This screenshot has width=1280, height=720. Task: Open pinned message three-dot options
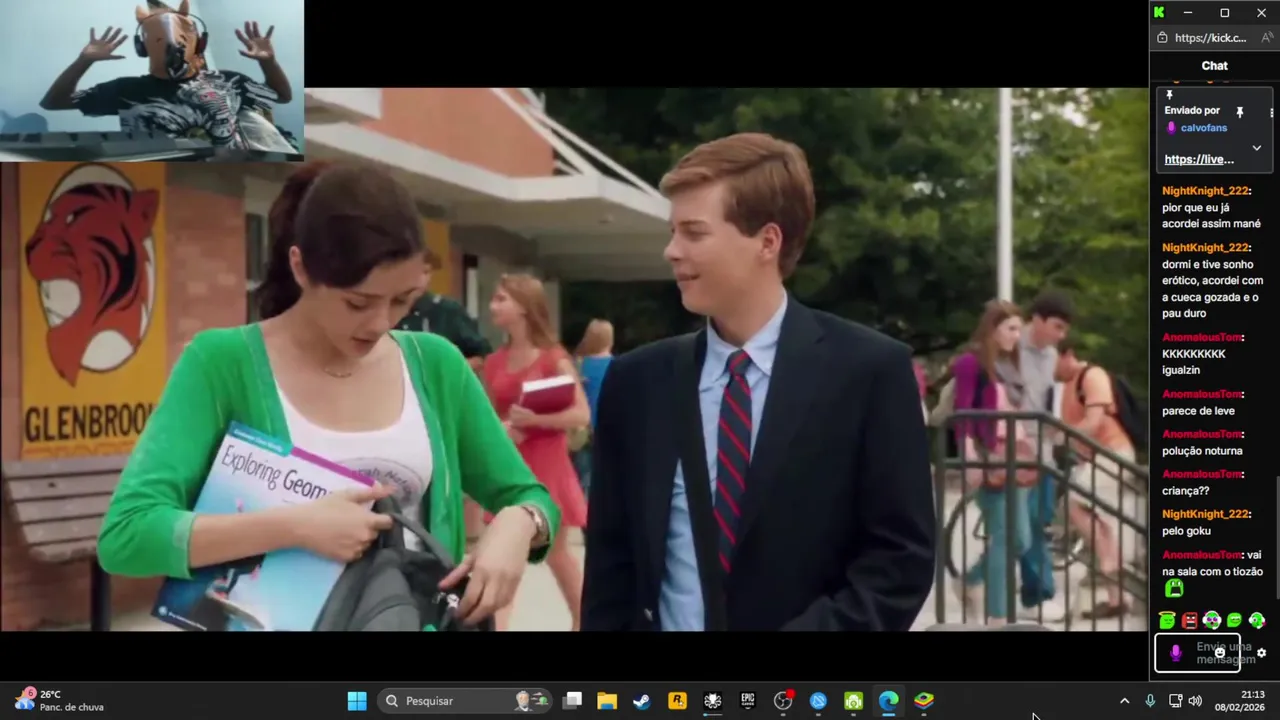[x=1271, y=112]
